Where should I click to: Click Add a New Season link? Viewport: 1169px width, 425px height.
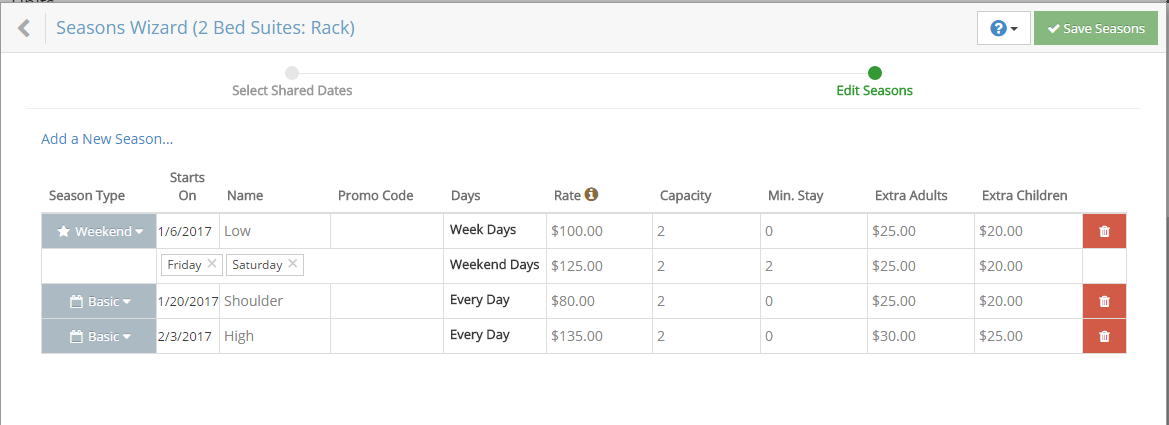click(x=107, y=139)
